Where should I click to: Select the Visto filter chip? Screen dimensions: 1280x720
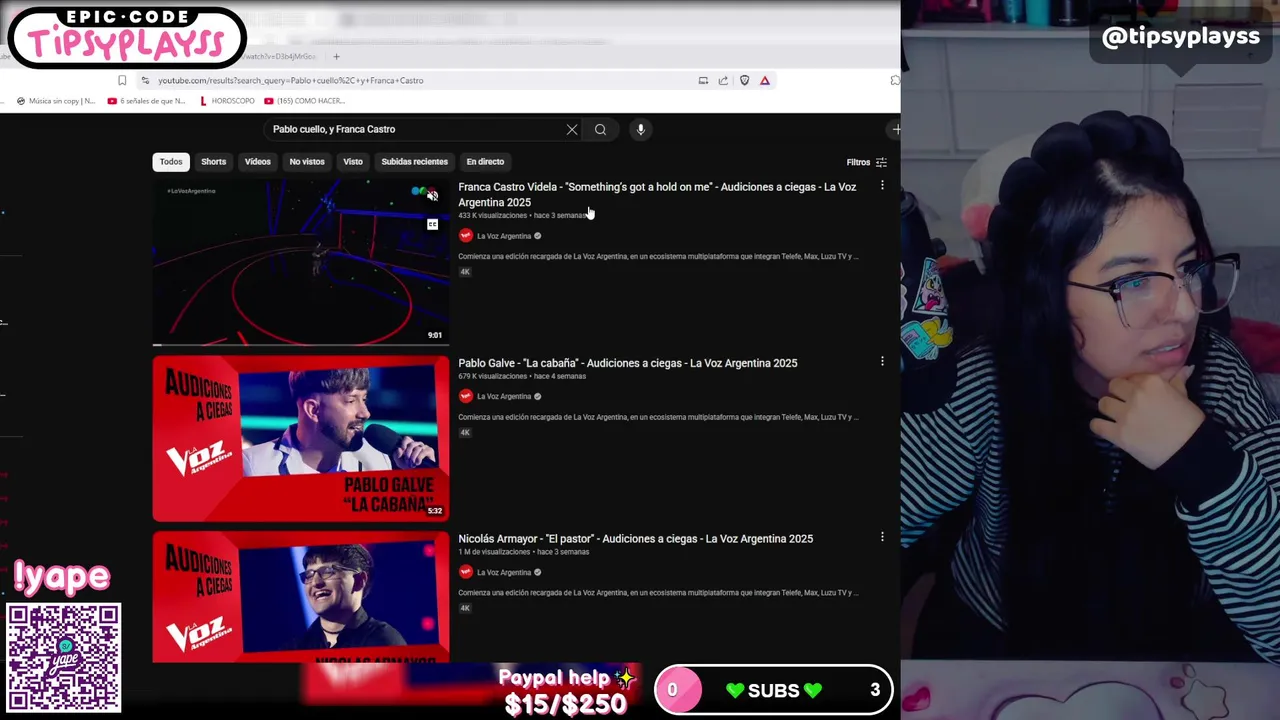coord(353,161)
